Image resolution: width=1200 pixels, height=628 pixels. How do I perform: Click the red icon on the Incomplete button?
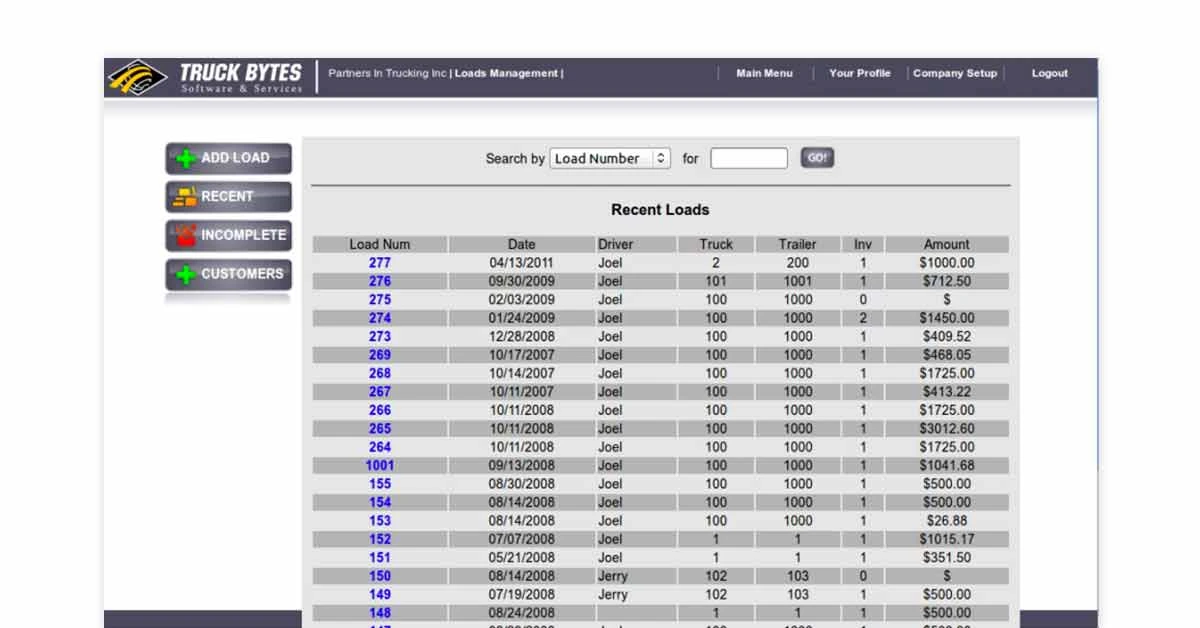183,235
